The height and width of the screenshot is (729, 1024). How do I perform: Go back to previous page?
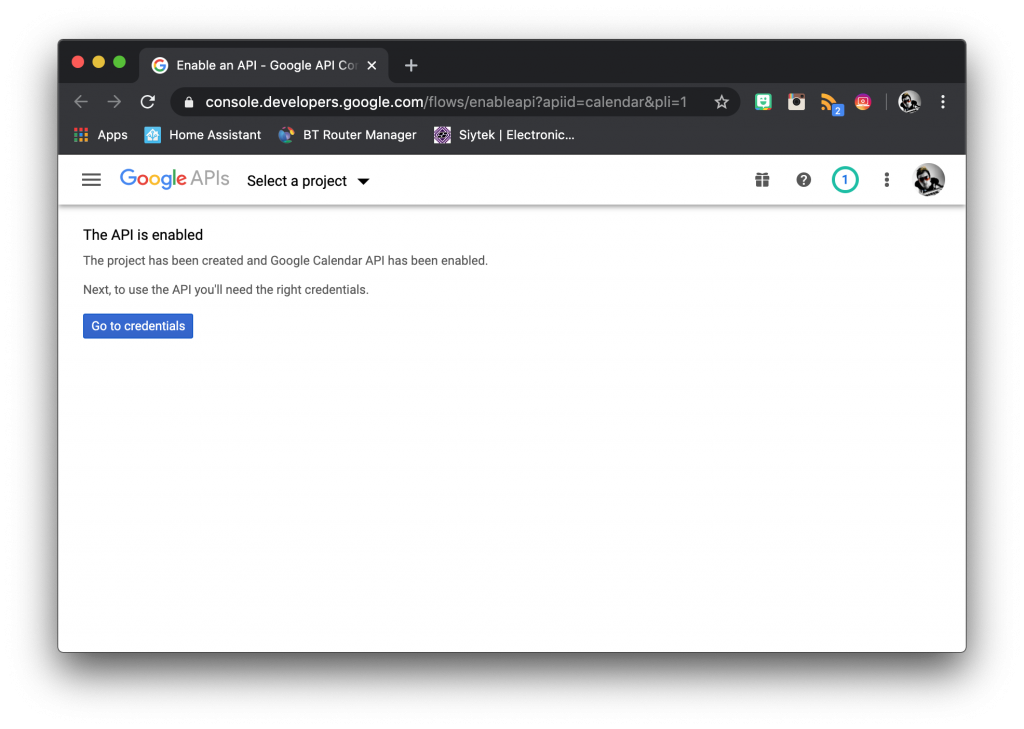coord(81,102)
